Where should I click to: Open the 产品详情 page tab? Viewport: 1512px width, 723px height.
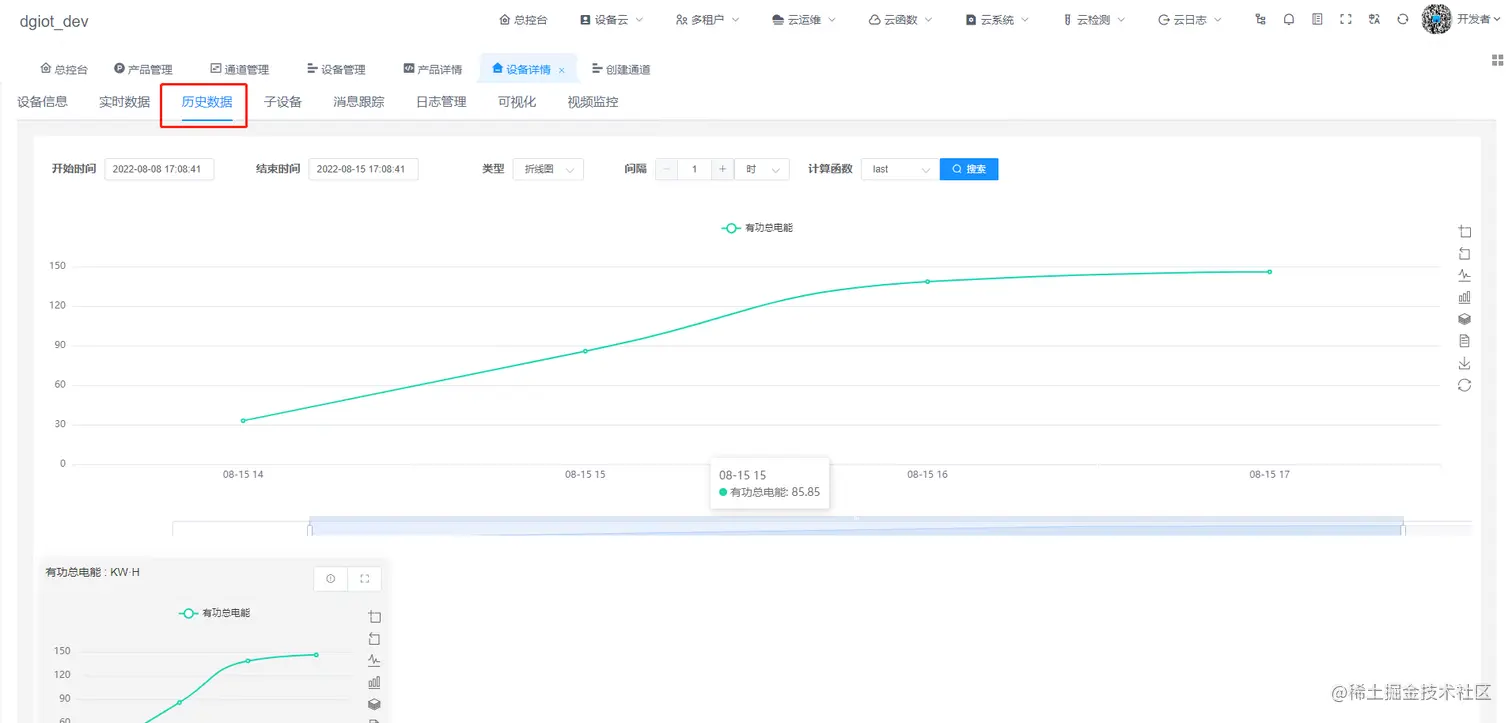point(433,69)
